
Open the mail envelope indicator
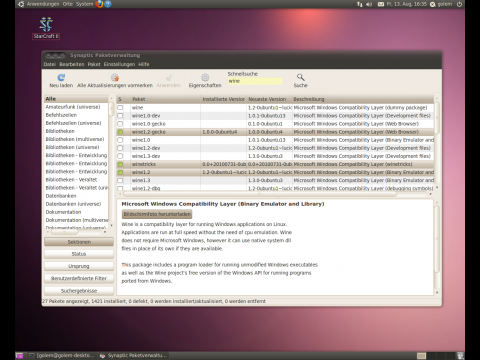381,4
